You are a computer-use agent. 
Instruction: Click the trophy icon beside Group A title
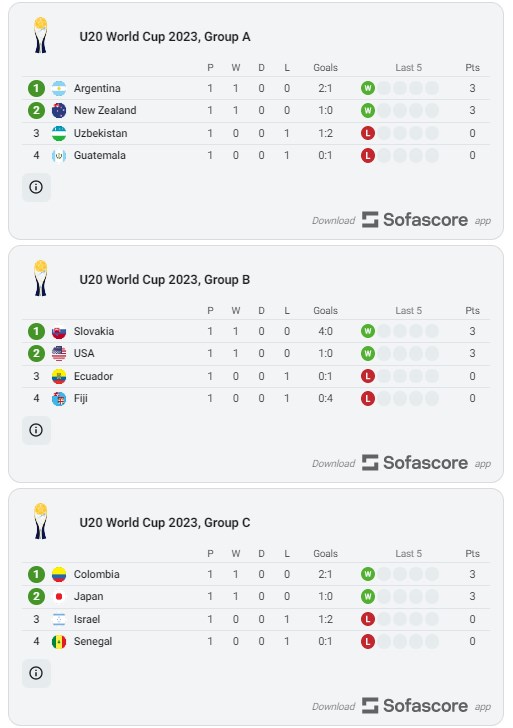click(41, 35)
